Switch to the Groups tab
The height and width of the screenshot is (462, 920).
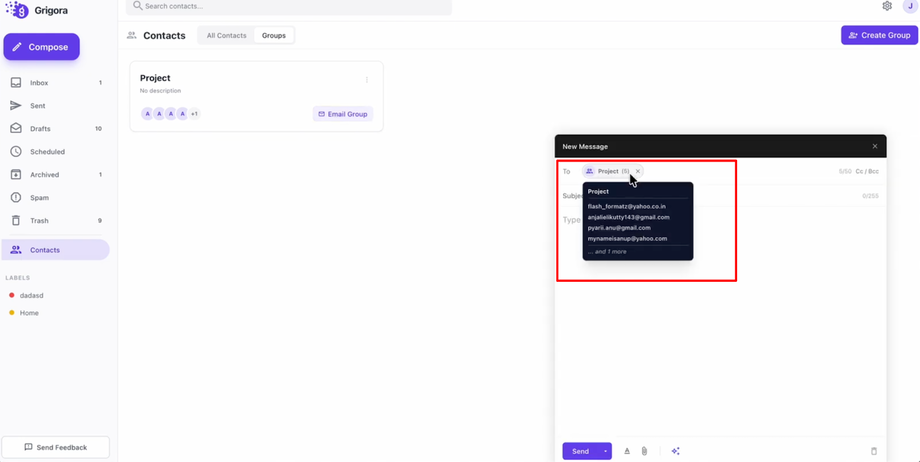[x=273, y=36]
